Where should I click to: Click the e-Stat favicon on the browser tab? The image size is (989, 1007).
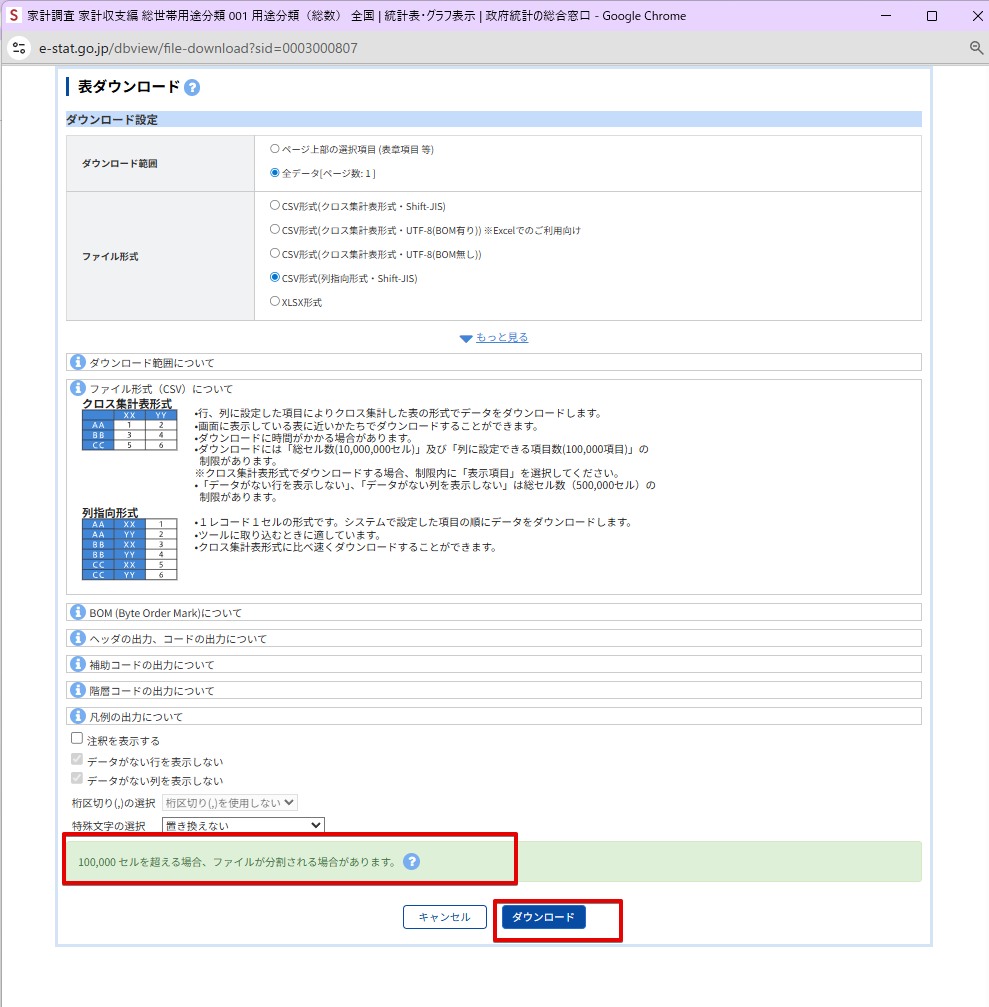click(x=14, y=15)
